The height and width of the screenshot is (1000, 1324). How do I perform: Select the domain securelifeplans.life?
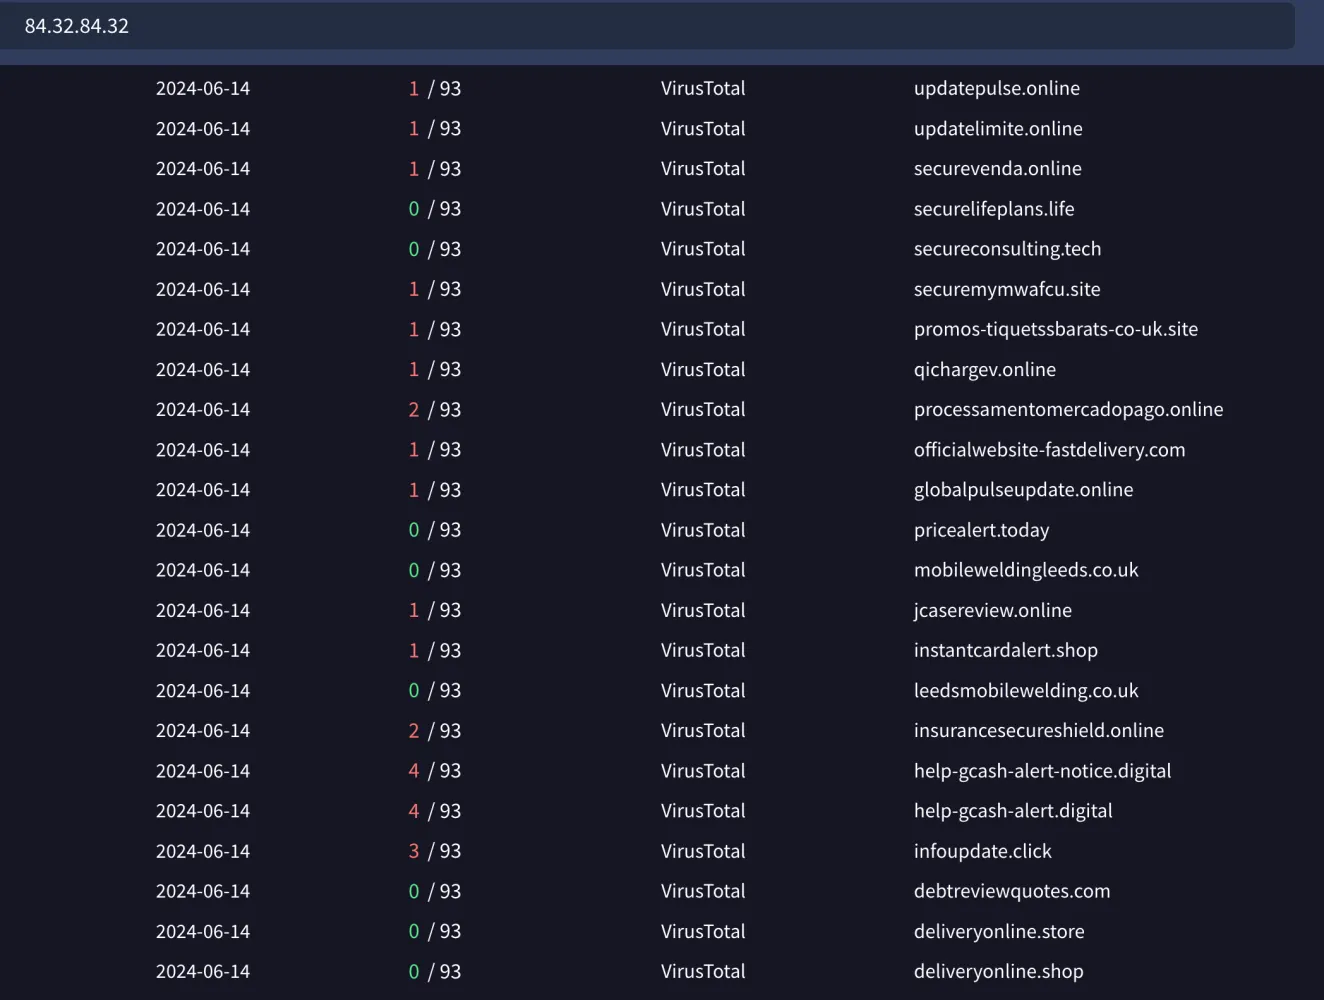(994, 209)
